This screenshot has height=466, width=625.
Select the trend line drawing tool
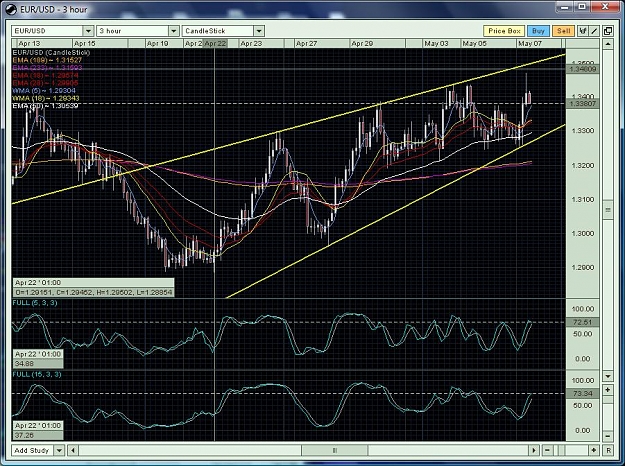[594, 31]
